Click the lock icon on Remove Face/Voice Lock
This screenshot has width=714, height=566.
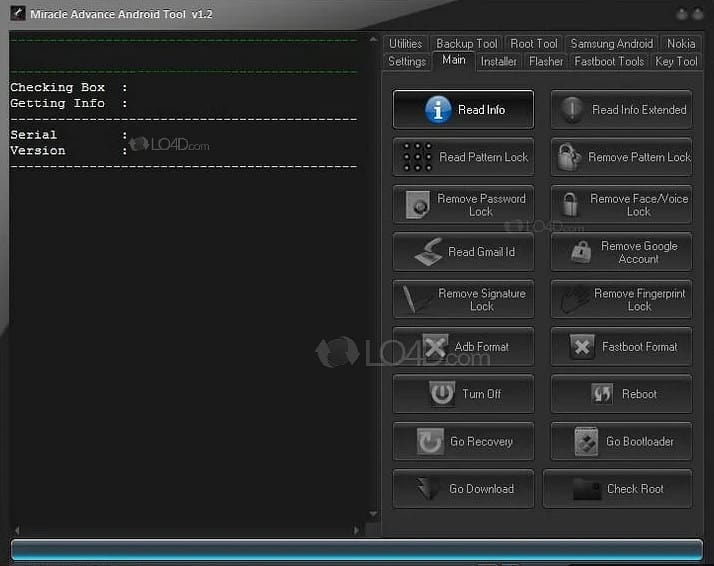[570, 204]
